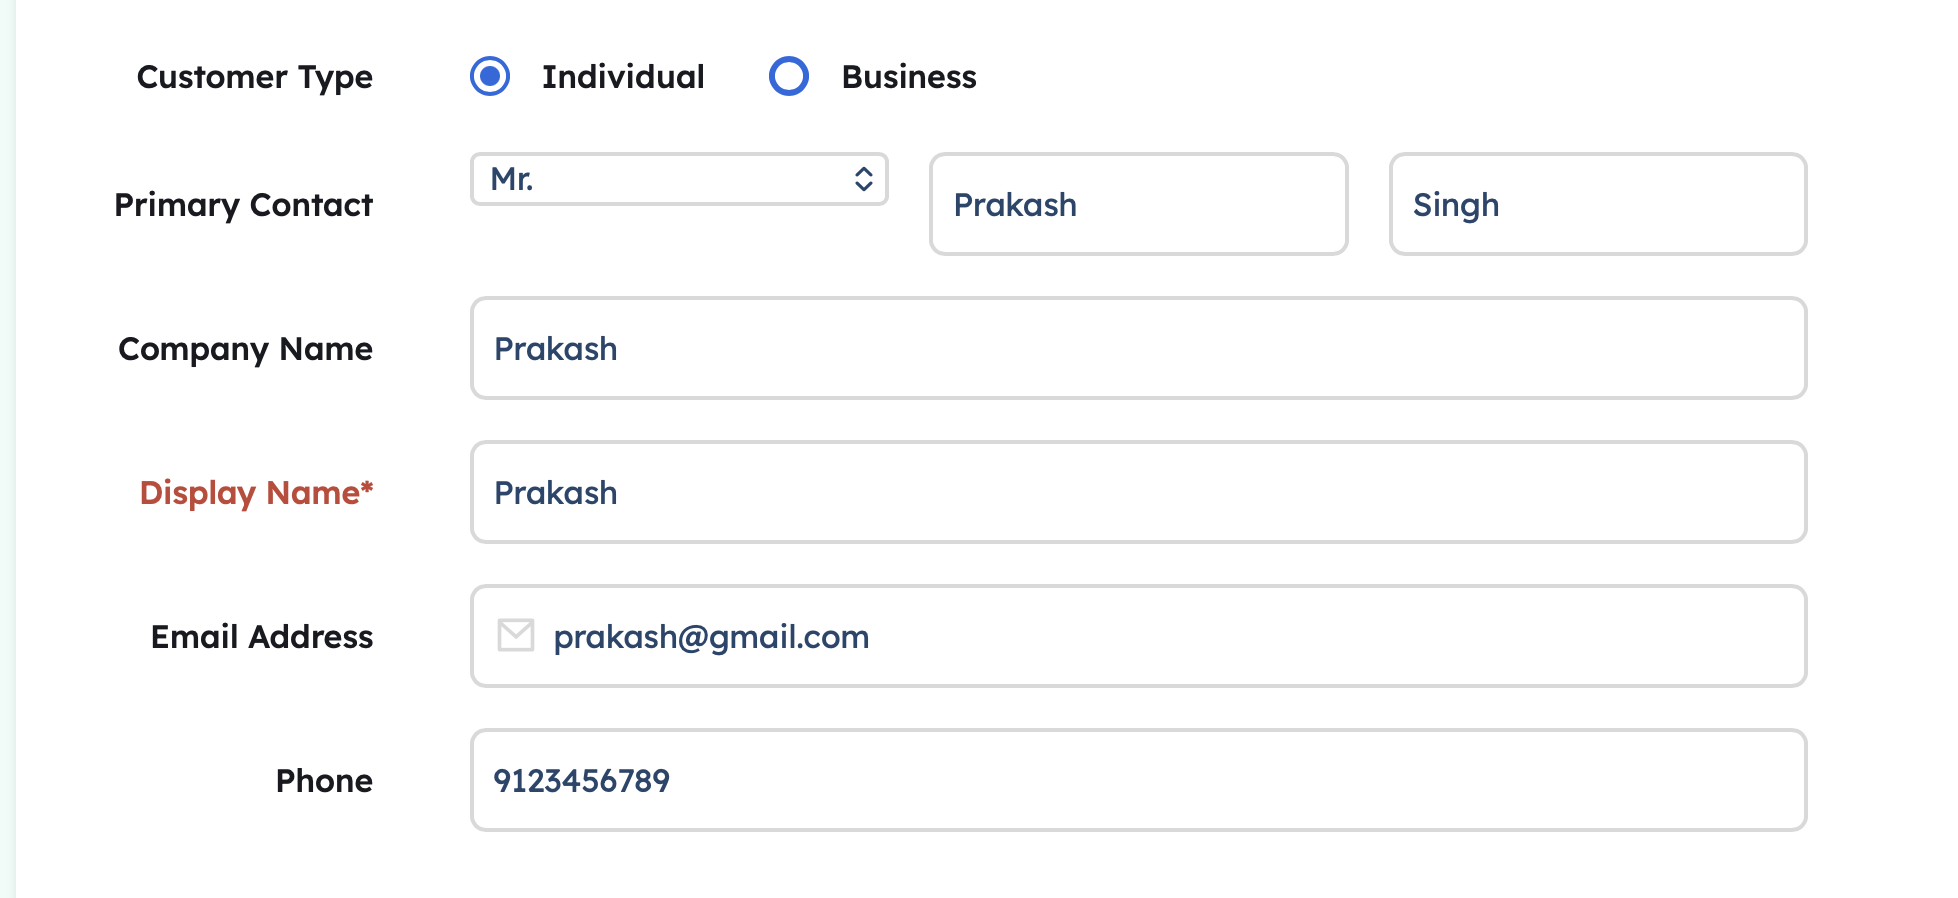The image size is (1958, 898).
Task: Click the Phone label
Action: pyautogui.click(x=324, y=781)
